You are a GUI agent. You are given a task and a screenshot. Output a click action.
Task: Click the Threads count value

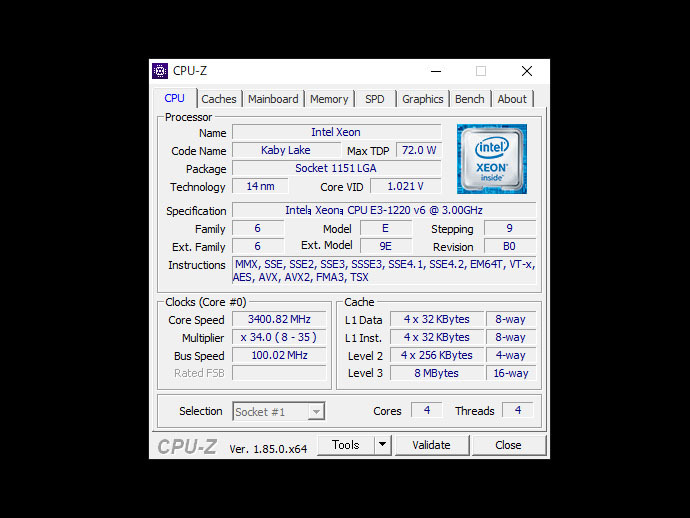click(x=518, y=410)
